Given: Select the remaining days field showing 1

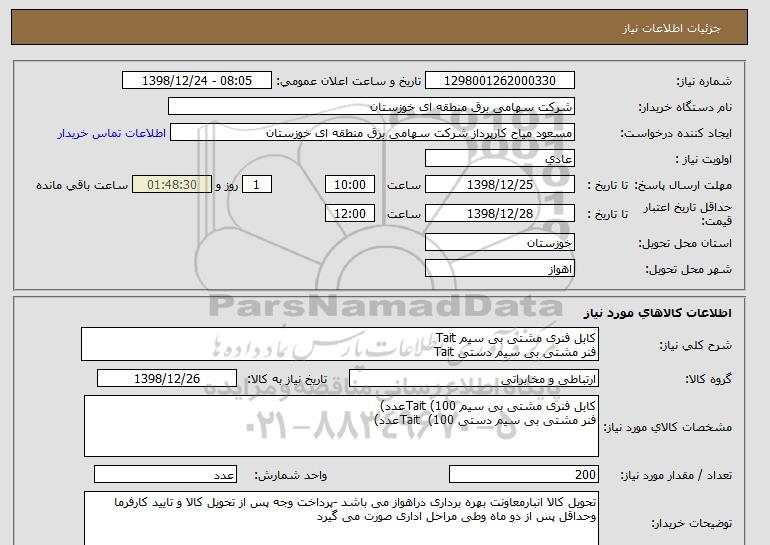Looking at the screenshot, I should click(258, 185).
